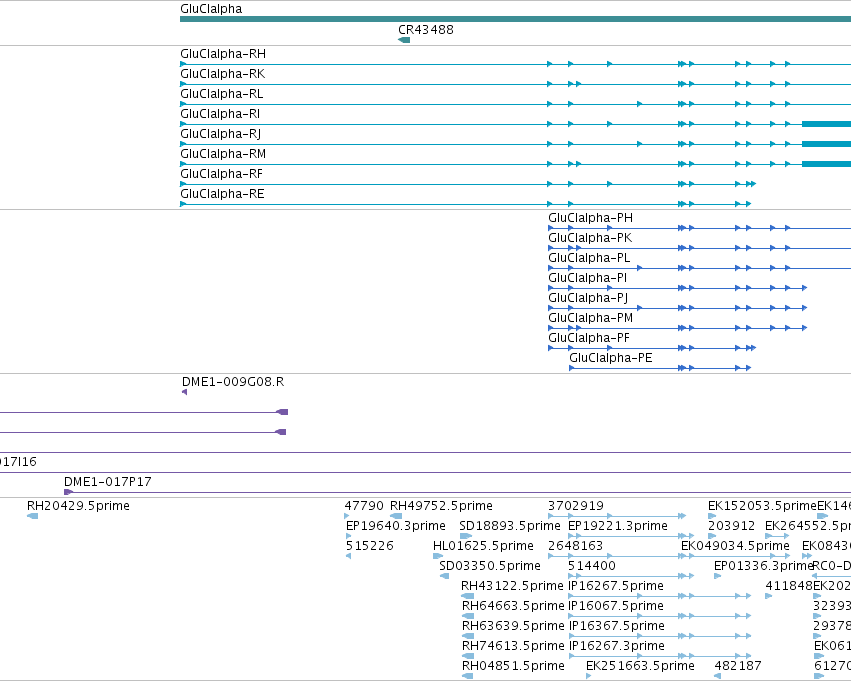The width and height of the screenshot is (851, 681).
Task: Select the 203912 feature label
Action: (732, 526)
